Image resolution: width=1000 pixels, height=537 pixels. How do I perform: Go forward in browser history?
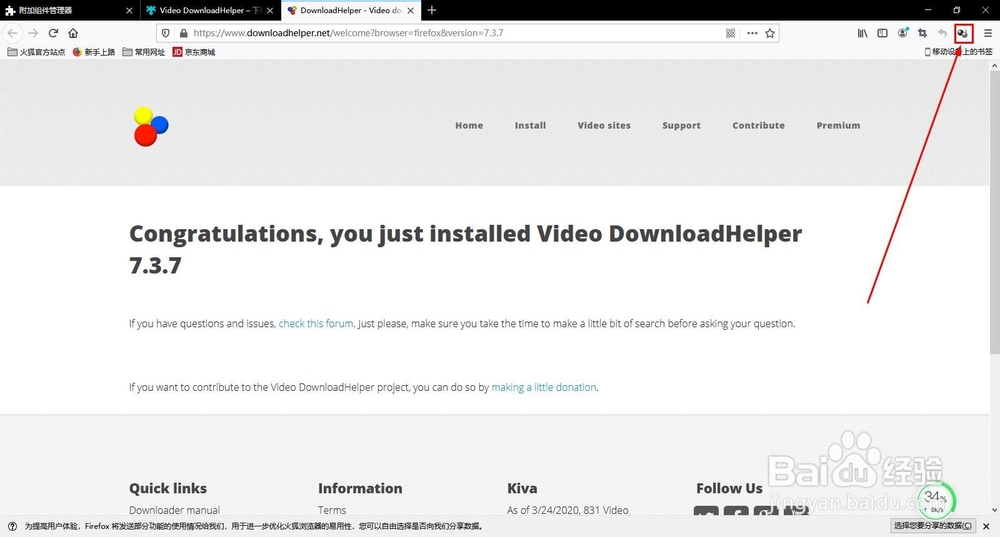[33, 33]
